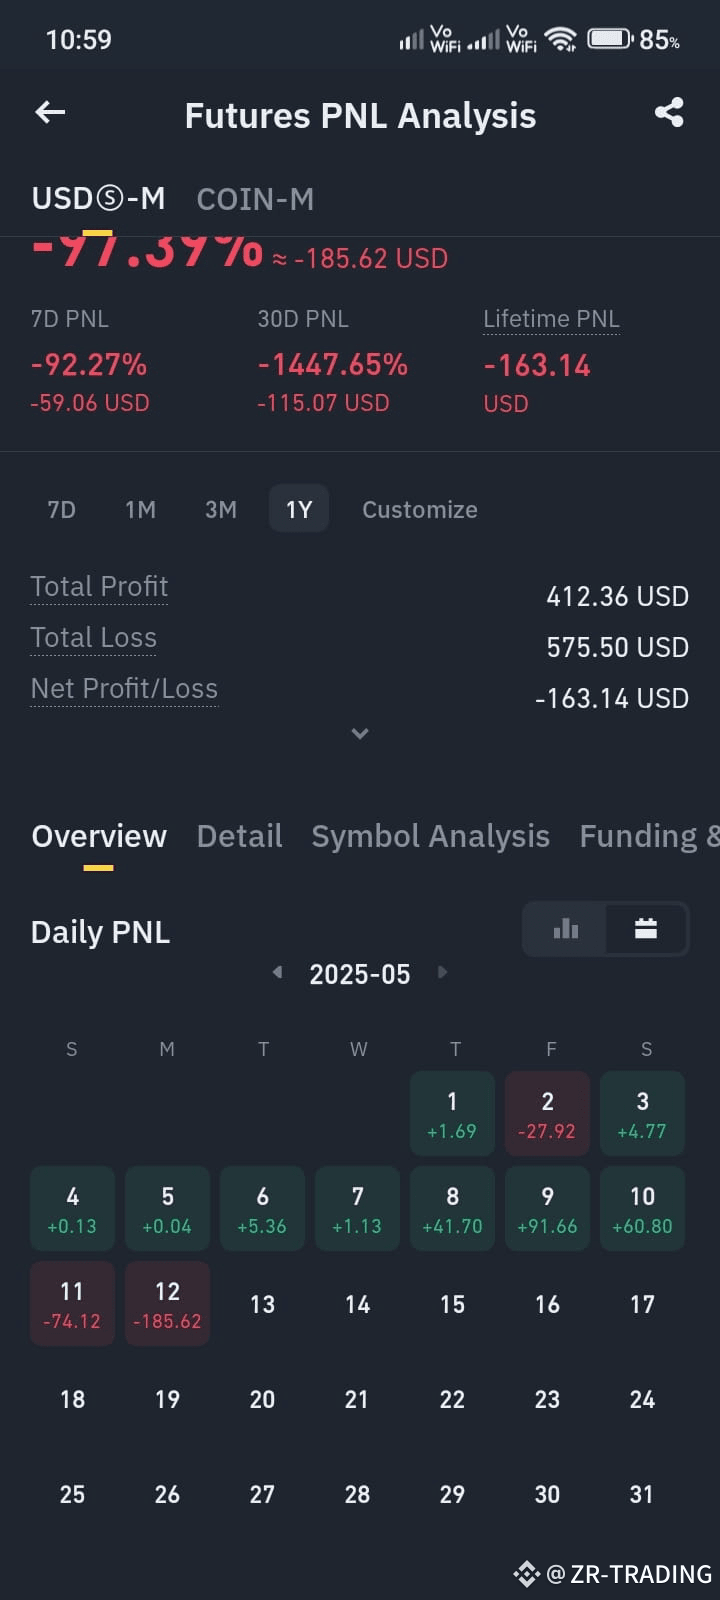Open the Detail tab
This screenshot has height=1600, width=720.
[x=239, y=836]
